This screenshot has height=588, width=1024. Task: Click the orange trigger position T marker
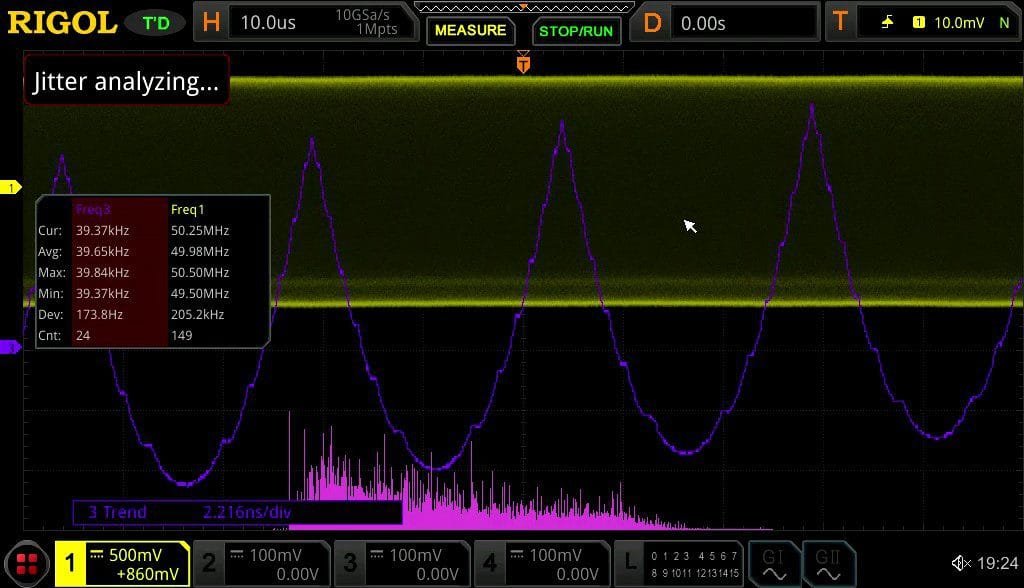(523, 63)
